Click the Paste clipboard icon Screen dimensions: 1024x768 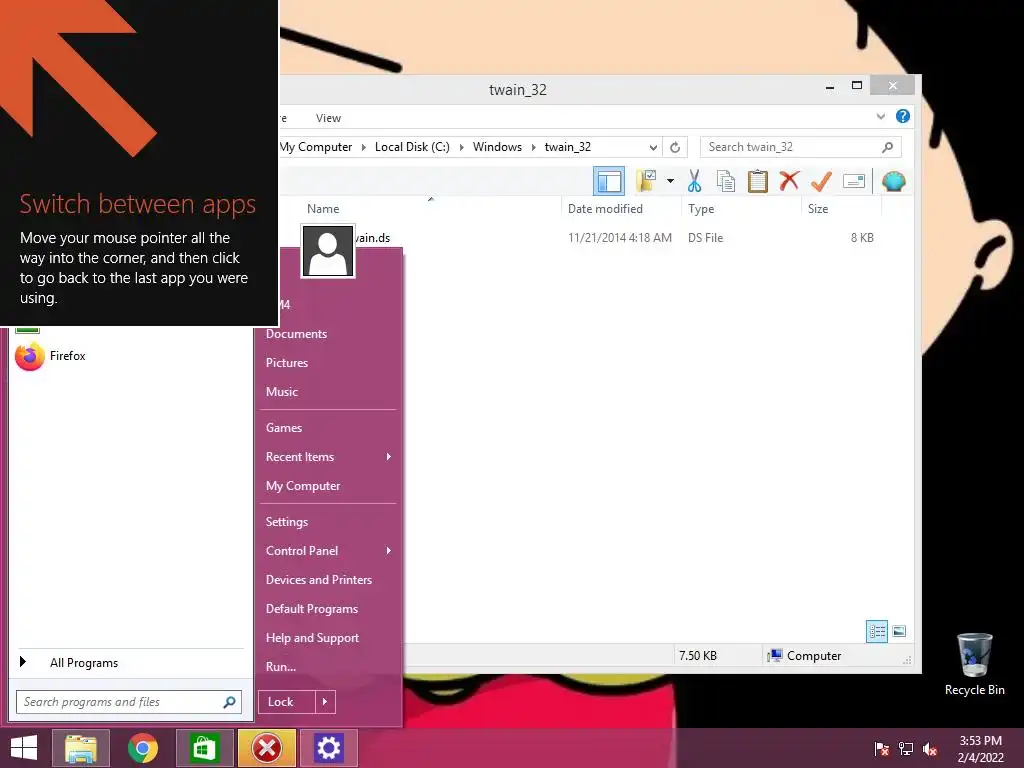tap(758, 181)
